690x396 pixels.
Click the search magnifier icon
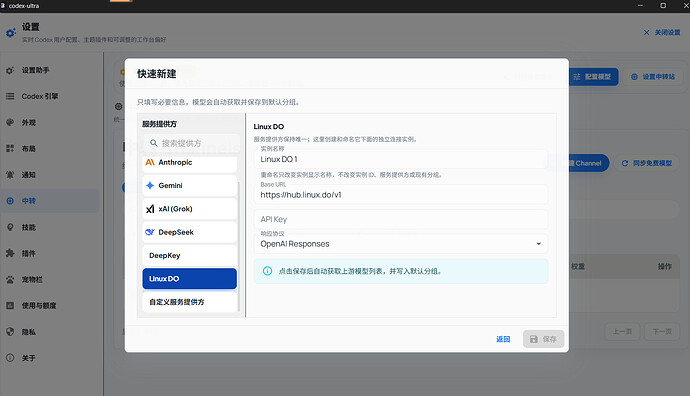click(x=154, y=143)
